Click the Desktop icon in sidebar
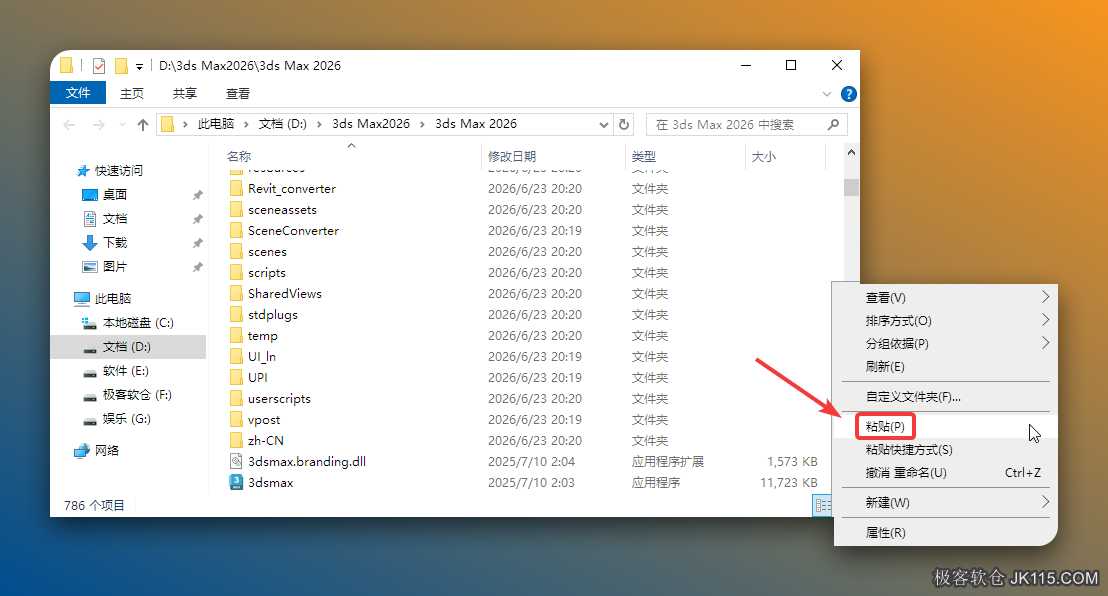This screenshot has height=596, width=1108. [90, 194]
